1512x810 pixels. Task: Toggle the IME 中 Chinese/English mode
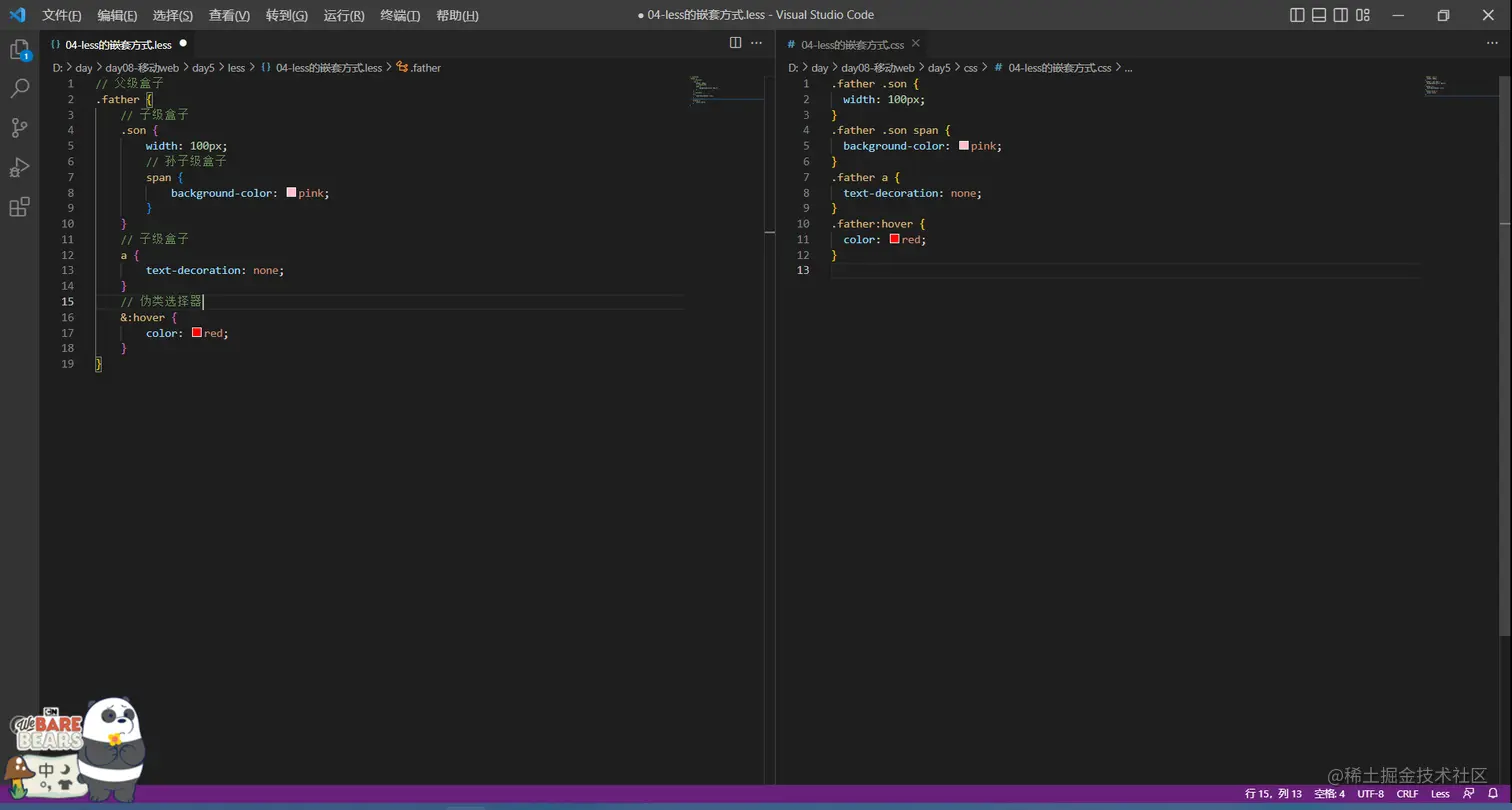[x=47, y=770]
